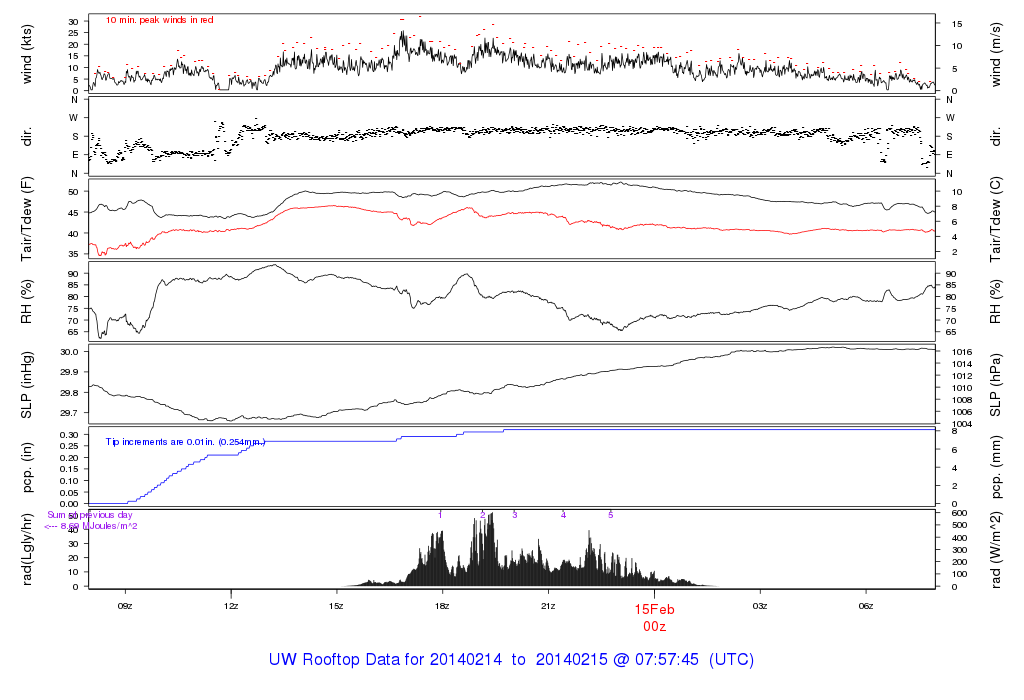This screenshot has width=1024, height=700.
Task: Select the '30.0' tick on inHg axis
Action: [x=69, y=352]
